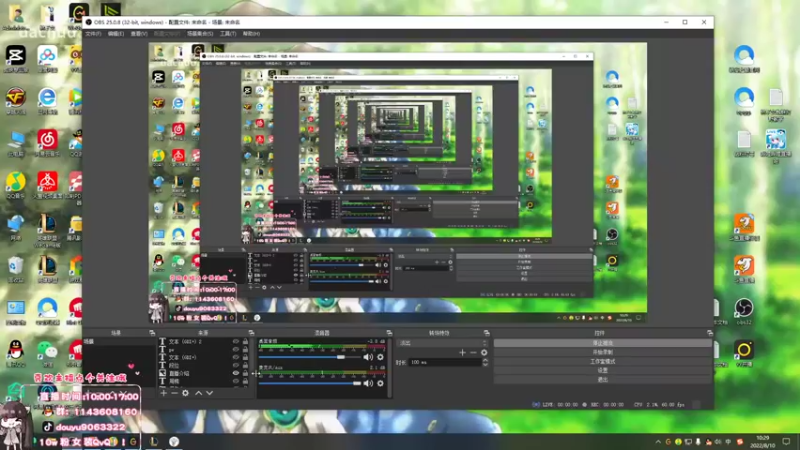Open the 帮助(H) menu
The image size is (800, 450).
251,34
